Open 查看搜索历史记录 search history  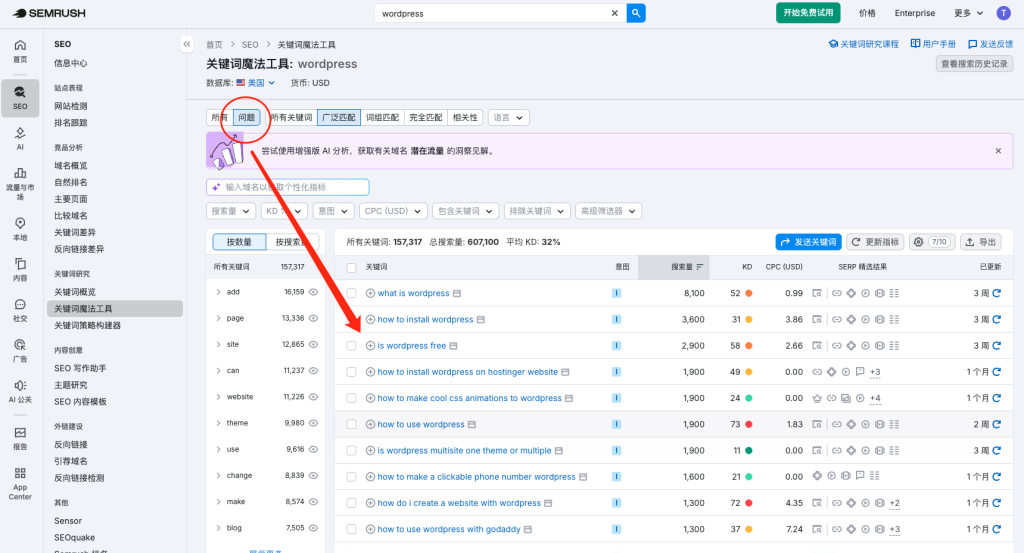point(974,64)
